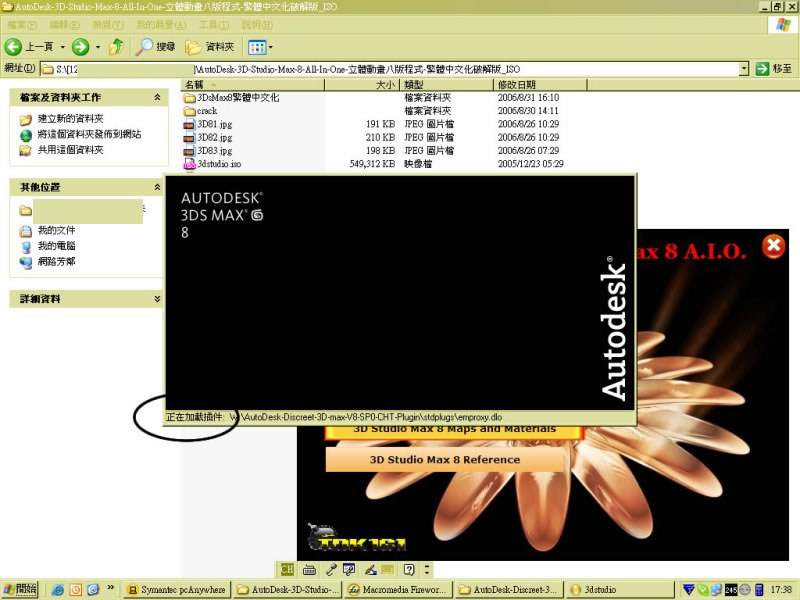800x600 pixels.
Task: Open the 我的最愛(A) menu
Action: [161, 24]
